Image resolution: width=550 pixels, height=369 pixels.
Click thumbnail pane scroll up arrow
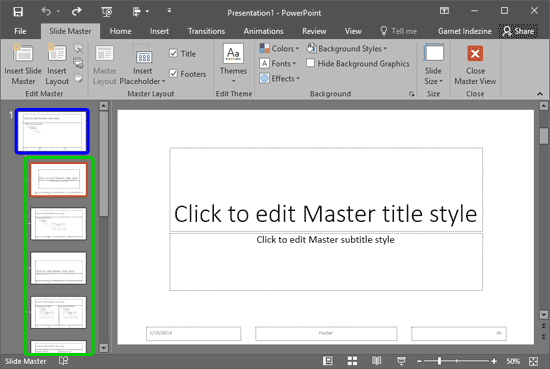[103, 106]
